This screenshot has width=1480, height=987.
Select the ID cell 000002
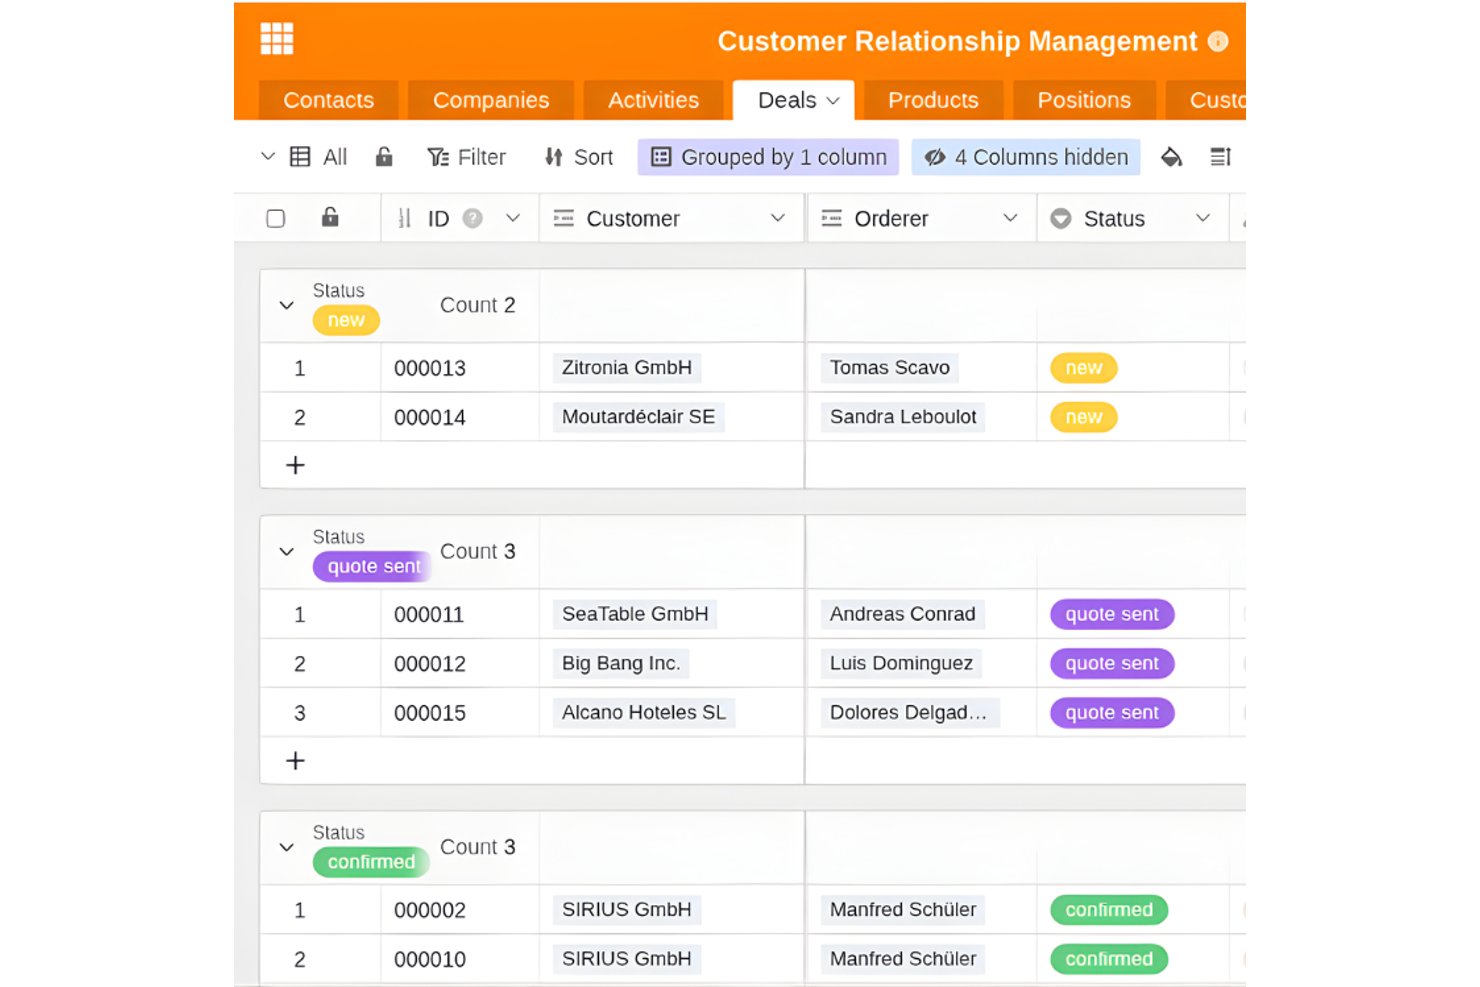click(x=460, y=910)
